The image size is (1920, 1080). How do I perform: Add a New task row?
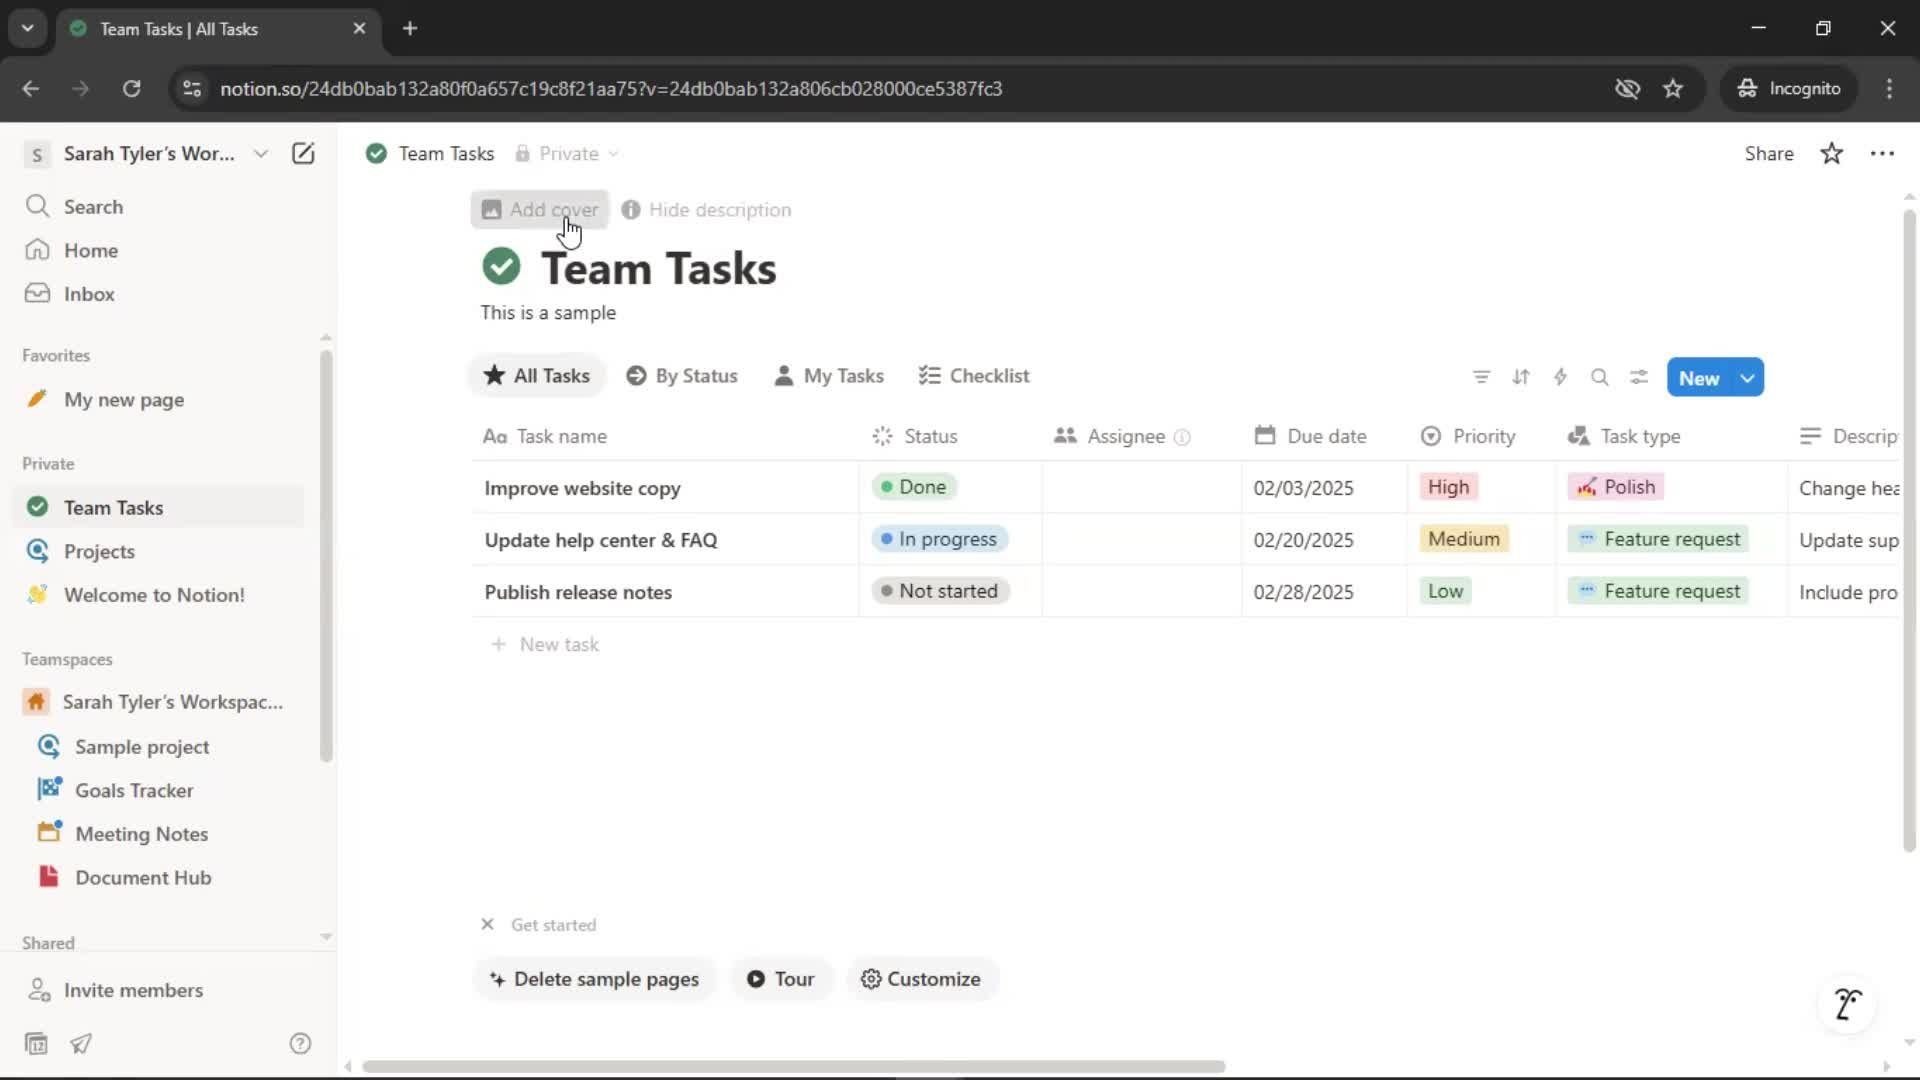(545, 644)
